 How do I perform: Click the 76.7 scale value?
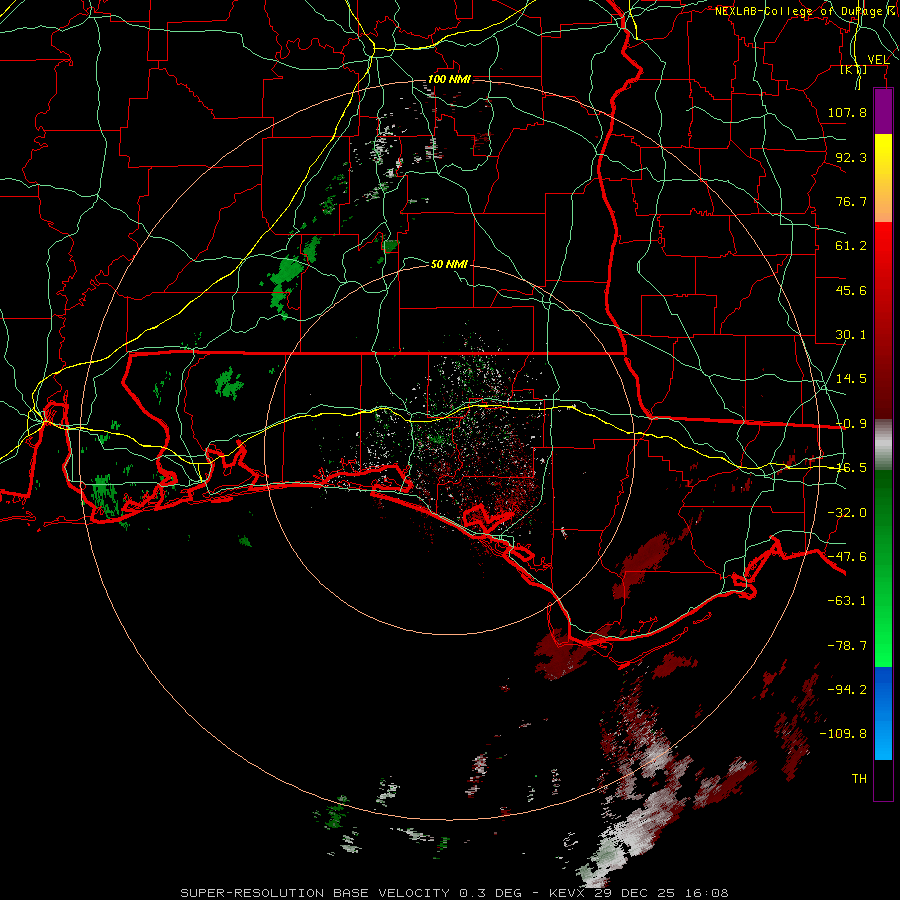pyautogui.click(x=851, y=201)
